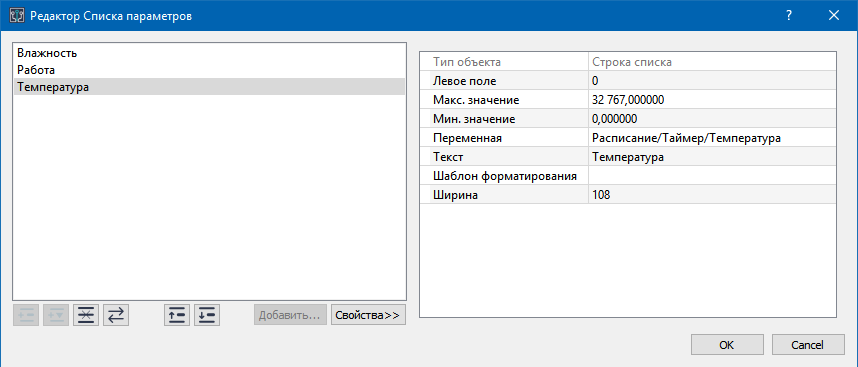Click the swap arrows replace icon
Viewport: 858px width, 367px height.
point(115,315)
